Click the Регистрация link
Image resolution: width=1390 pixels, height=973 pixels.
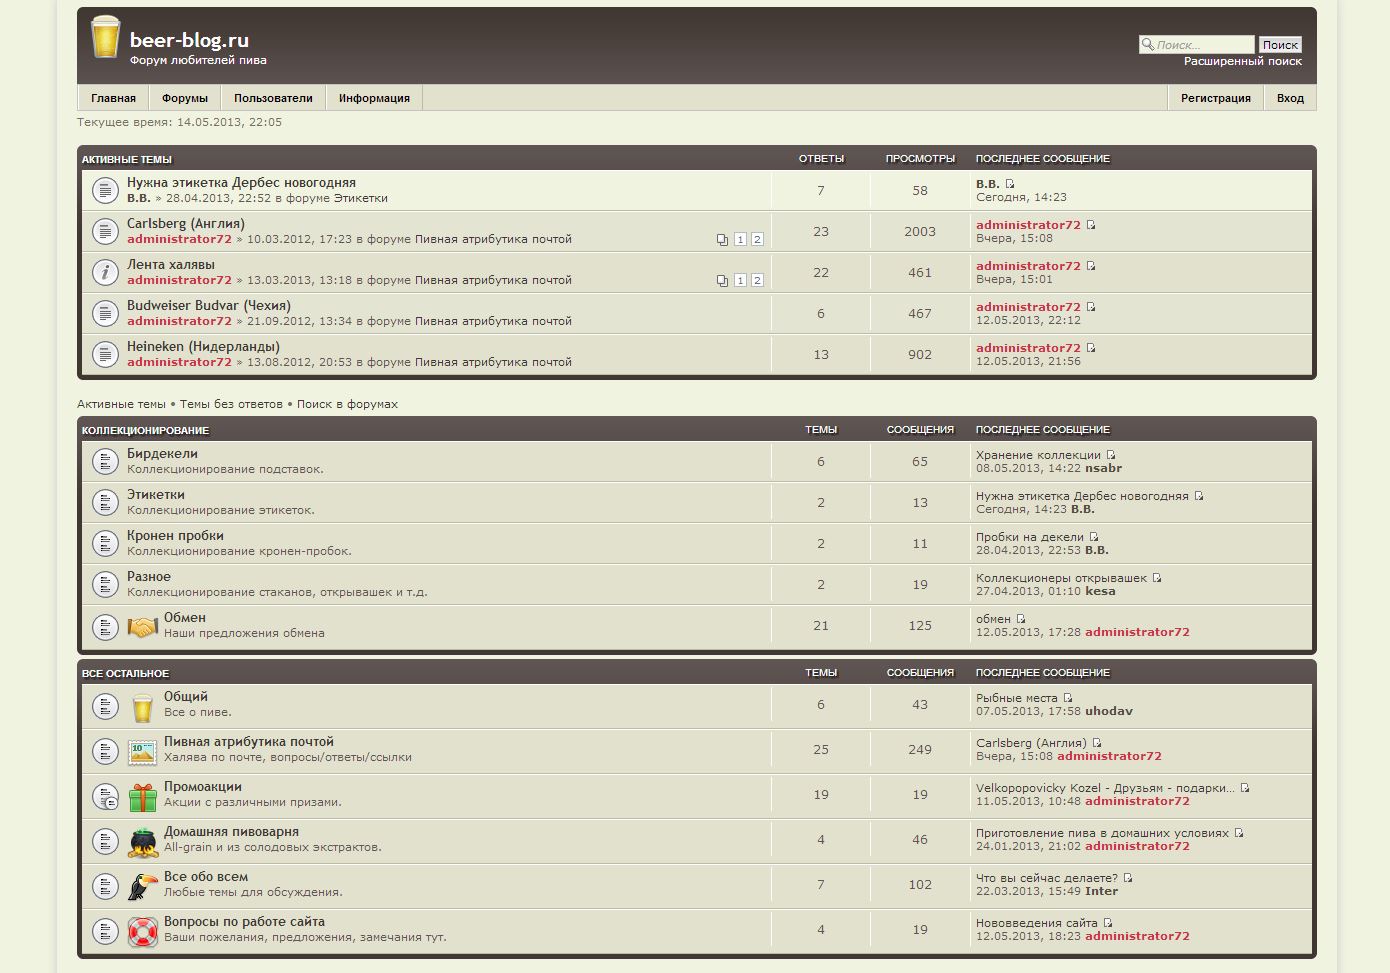(1215, 98)
